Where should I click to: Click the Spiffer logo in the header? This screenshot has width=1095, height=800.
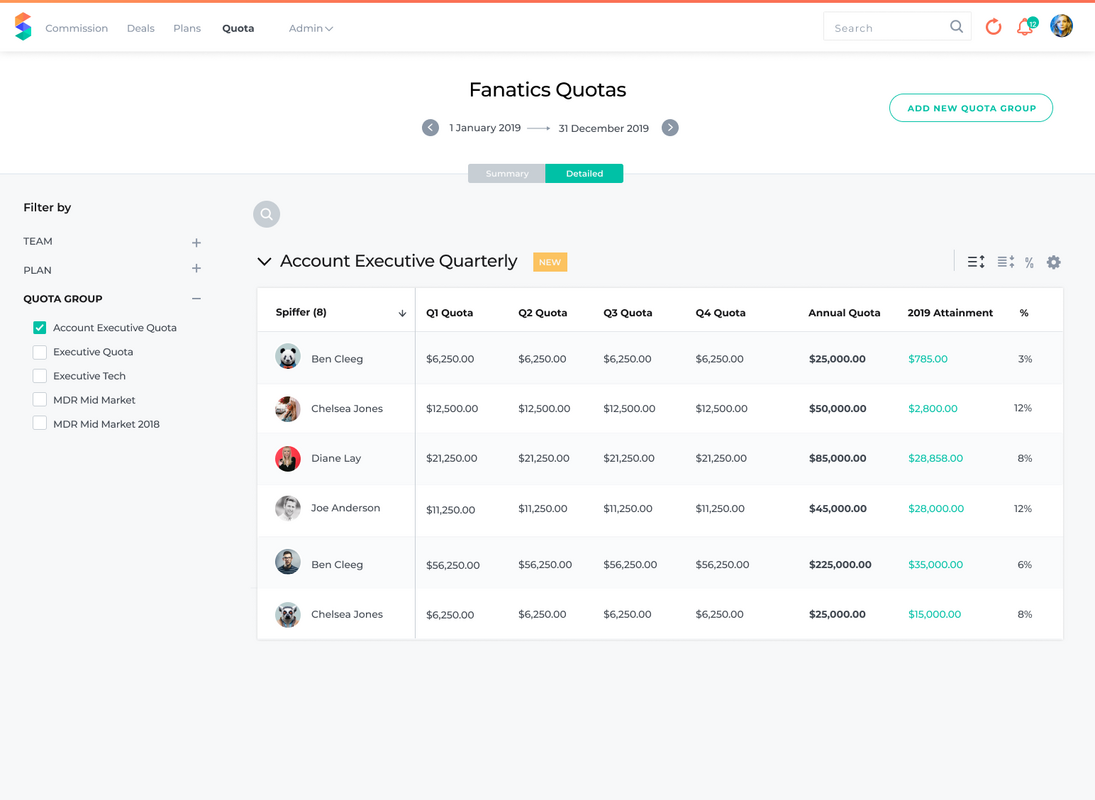22,25
